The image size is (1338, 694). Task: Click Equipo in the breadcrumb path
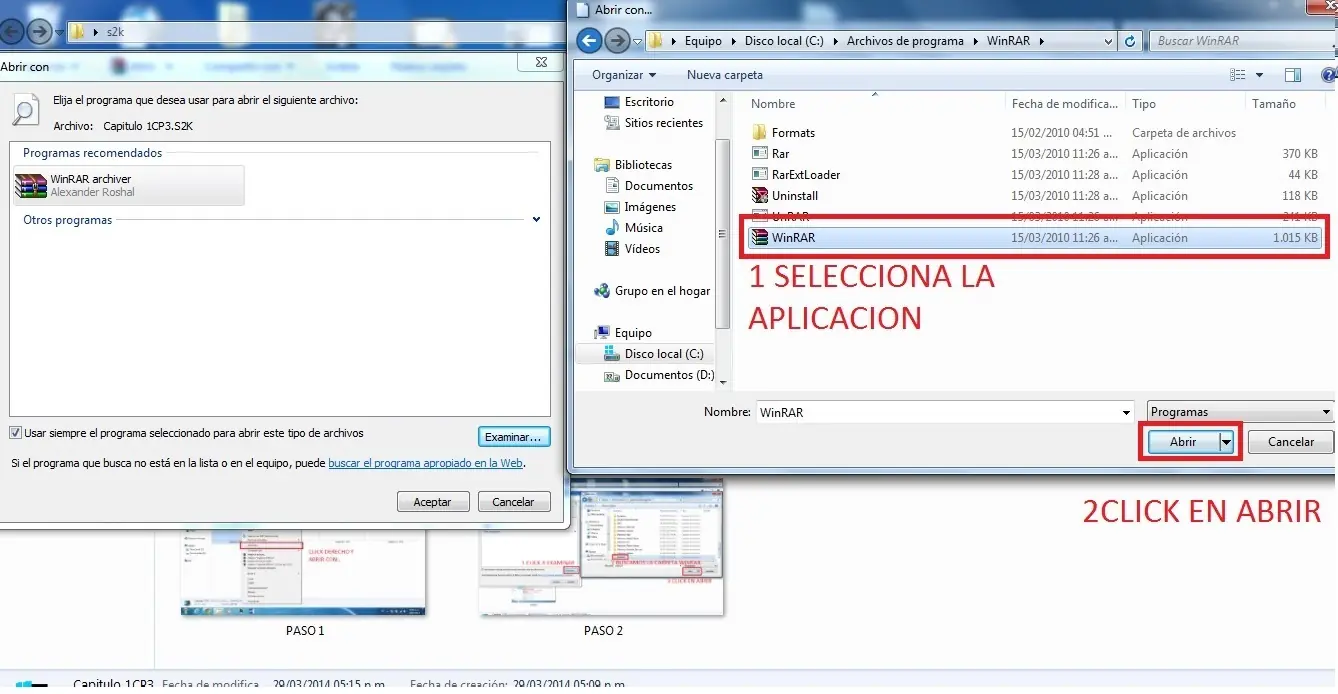pos(703,41)
